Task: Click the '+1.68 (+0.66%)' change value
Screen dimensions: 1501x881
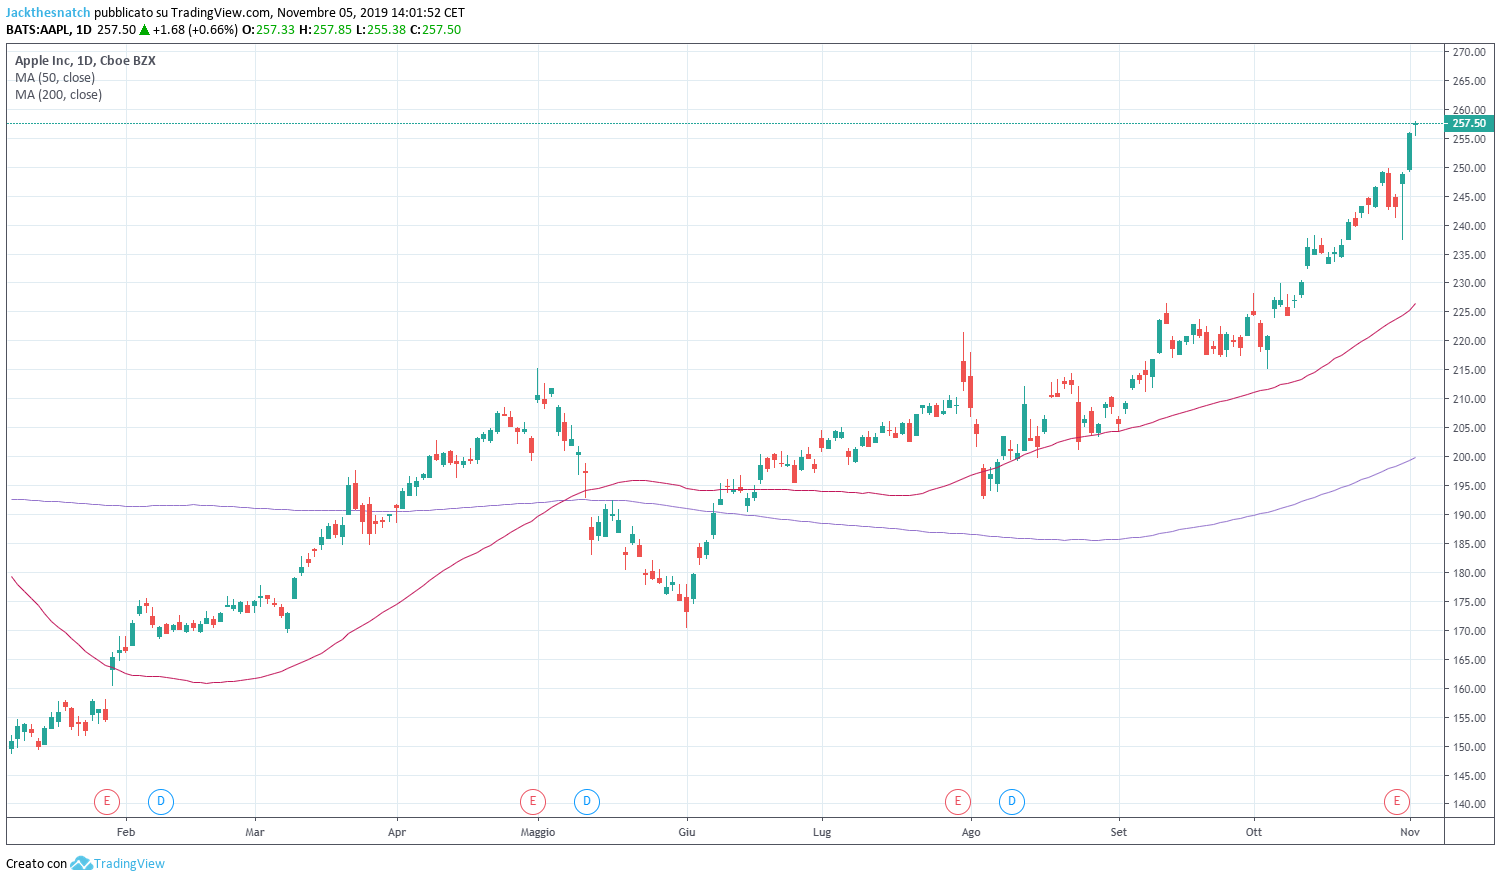Action: pos(195,30)
